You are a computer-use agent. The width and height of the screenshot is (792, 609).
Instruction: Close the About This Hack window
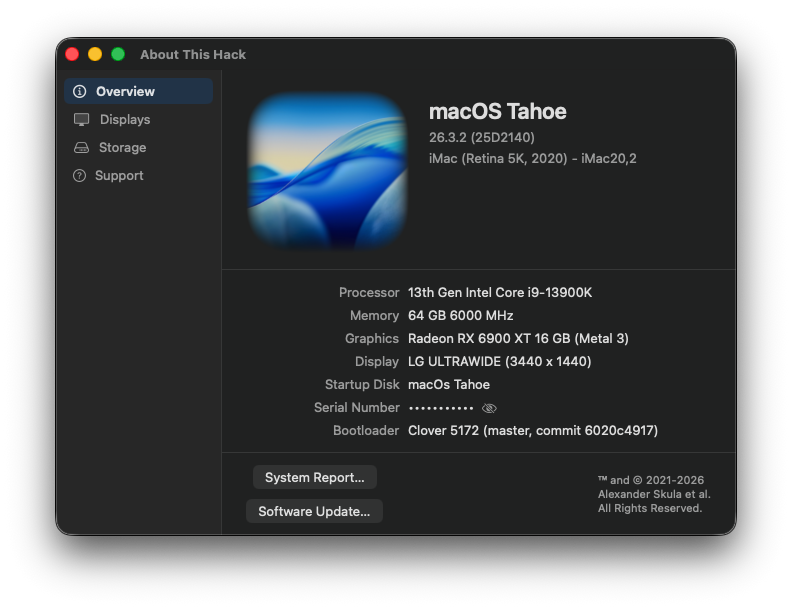click(x=72, y=54)
